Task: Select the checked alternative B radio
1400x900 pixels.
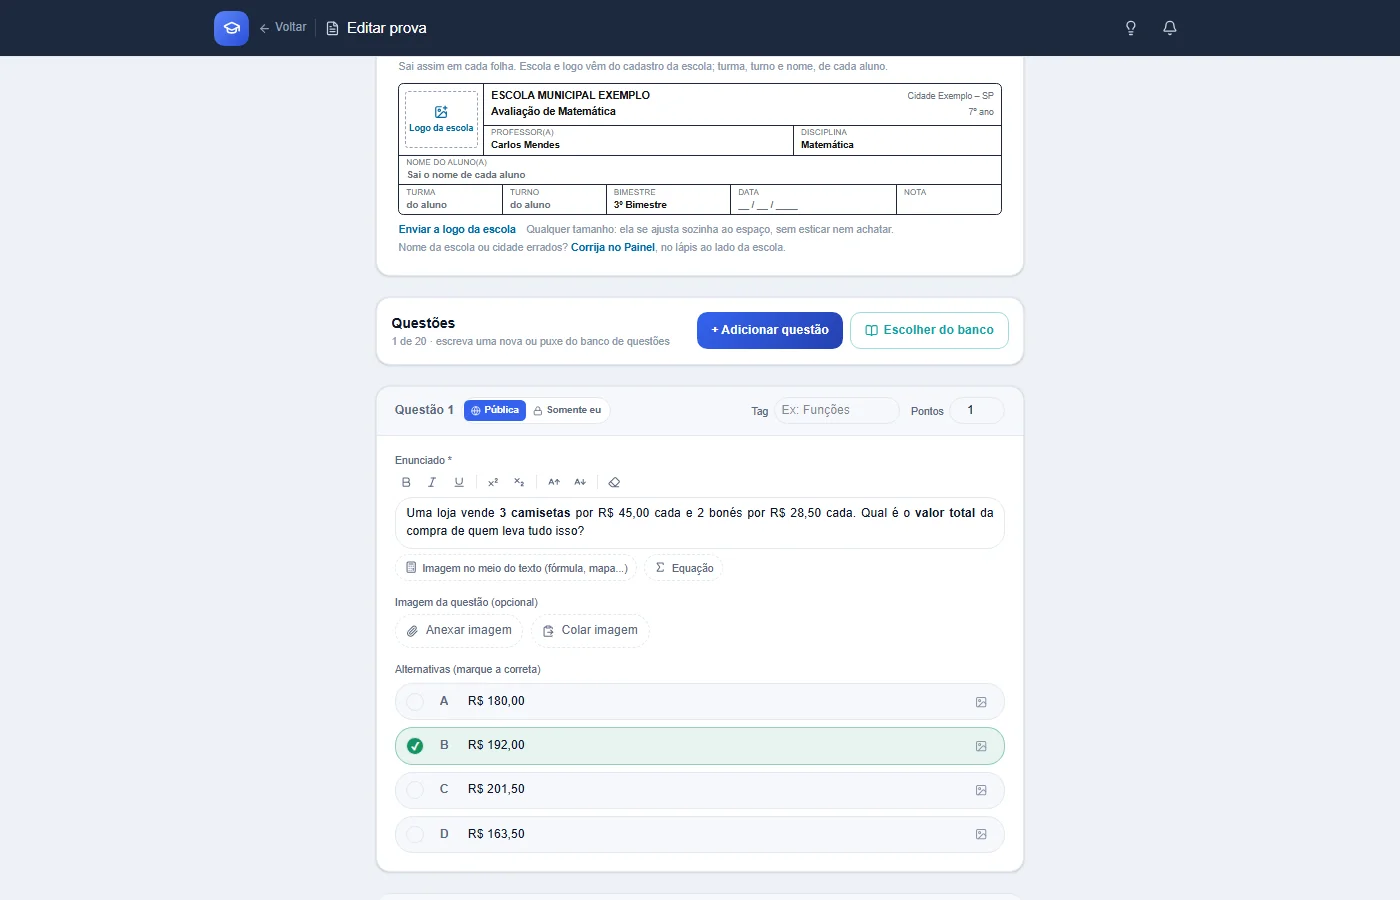Action: [415, 746]
